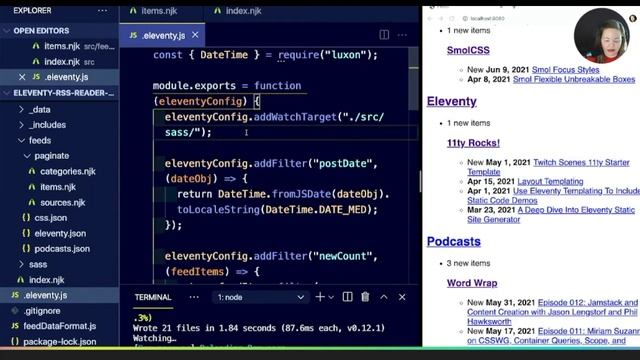Viewport: 640px width, 360px height.
Task: Open terminal panel overflow ellipsis
Action: pyautogui.click(x=194, y=297)
